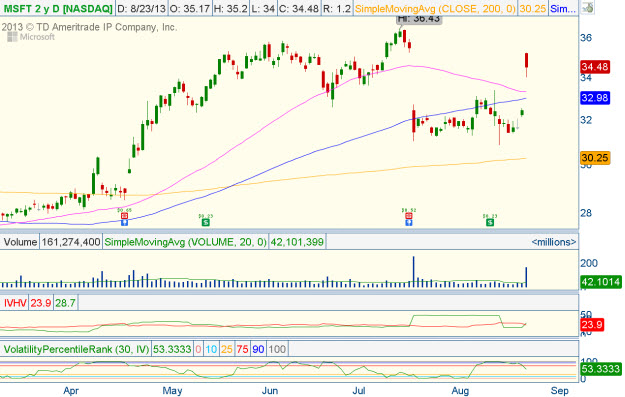Click the blue 32.98 moving average tag
Image resolution: width=625 pixels, height=397 pixels.
click(595, 98)
